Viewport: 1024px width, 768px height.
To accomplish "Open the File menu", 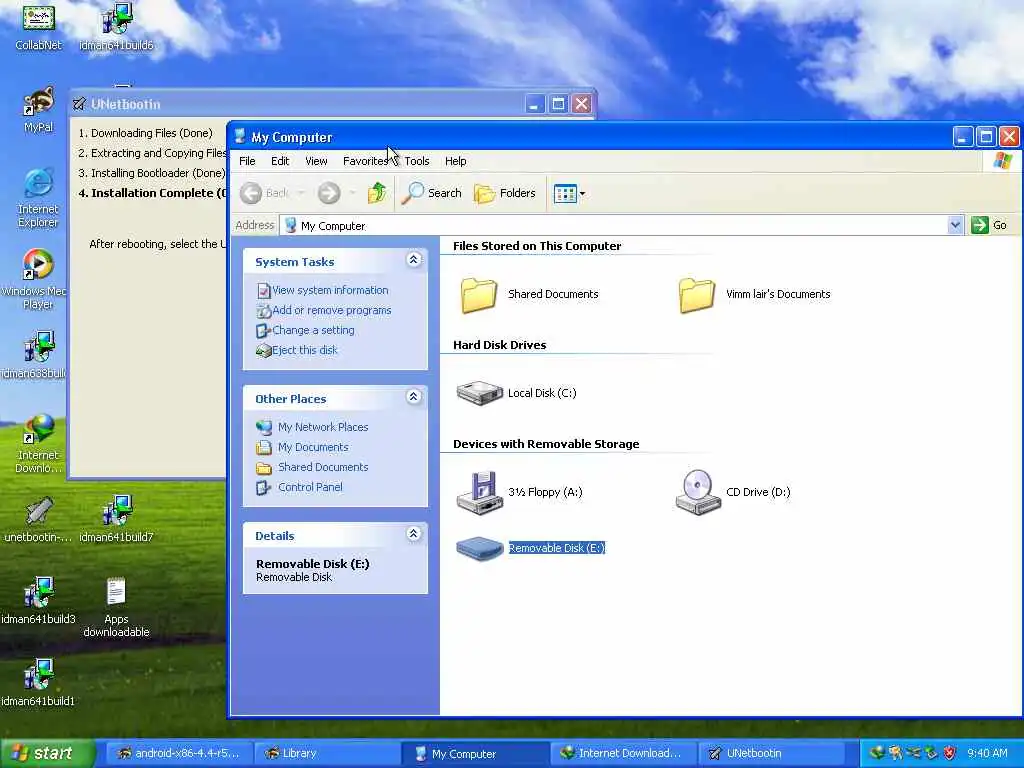I will (x=247, y=161).
